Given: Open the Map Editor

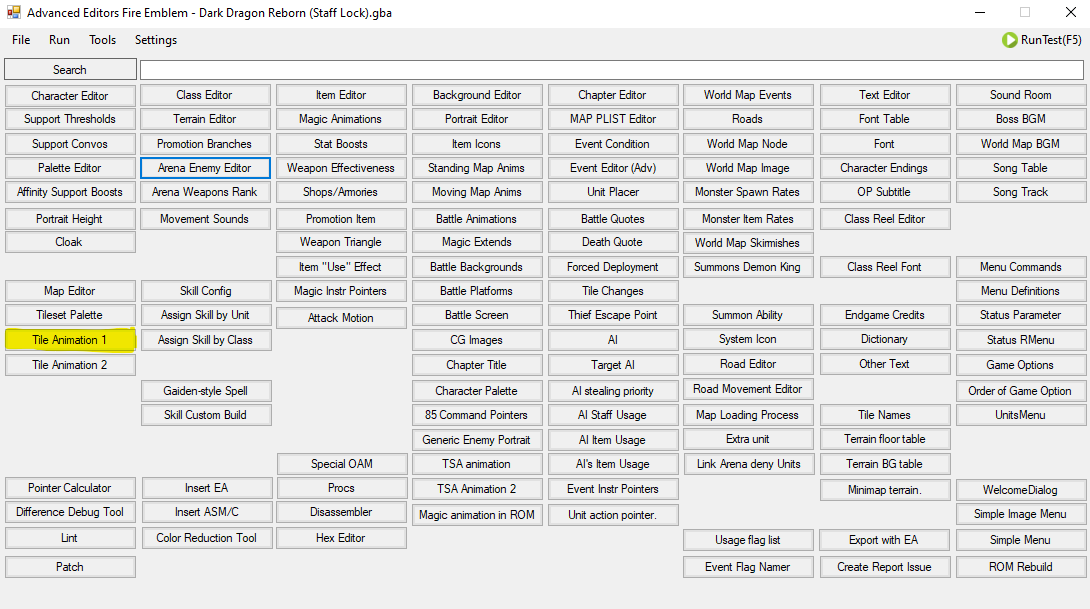Looking at the screenshot, I should click(x=70, y=291).
